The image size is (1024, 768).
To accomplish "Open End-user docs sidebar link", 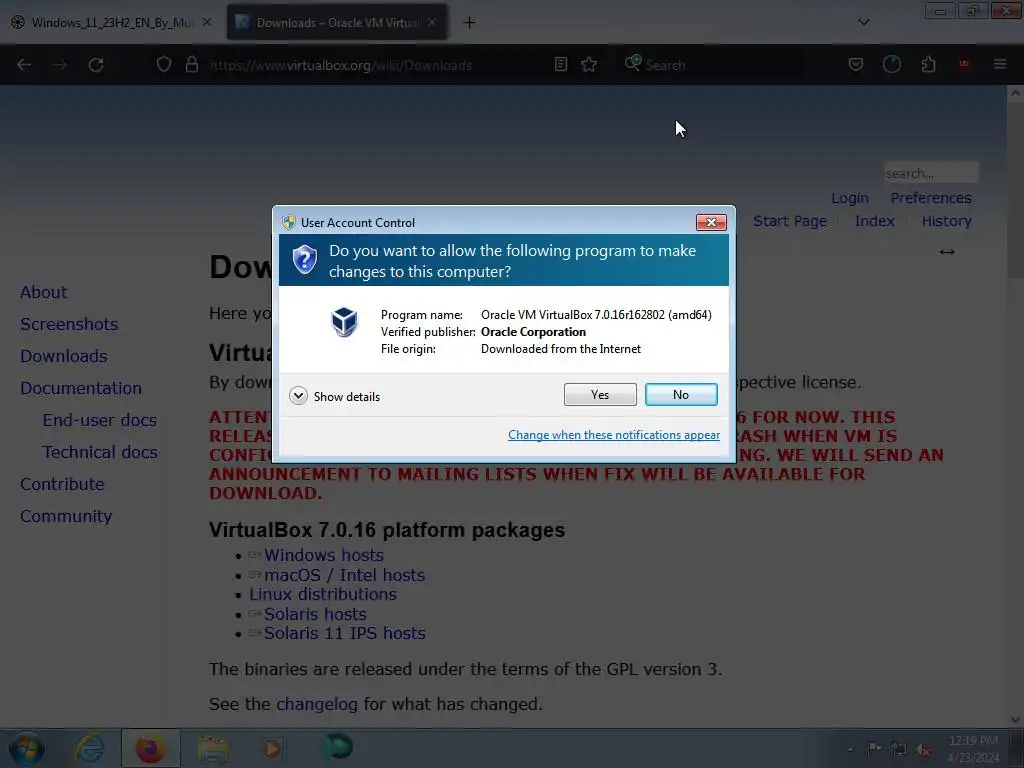I will coord(99,420).
